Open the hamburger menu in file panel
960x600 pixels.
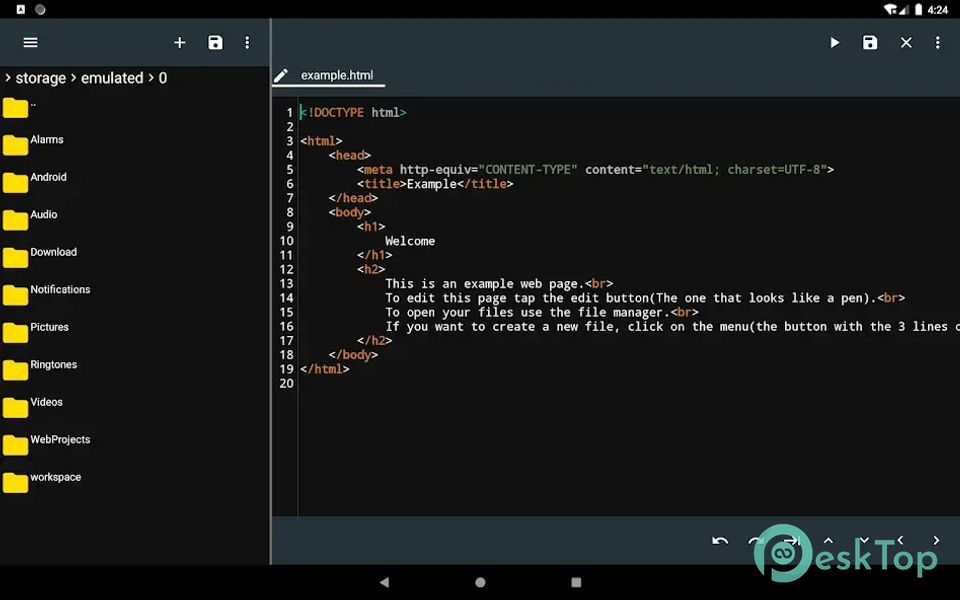point(30,42)
